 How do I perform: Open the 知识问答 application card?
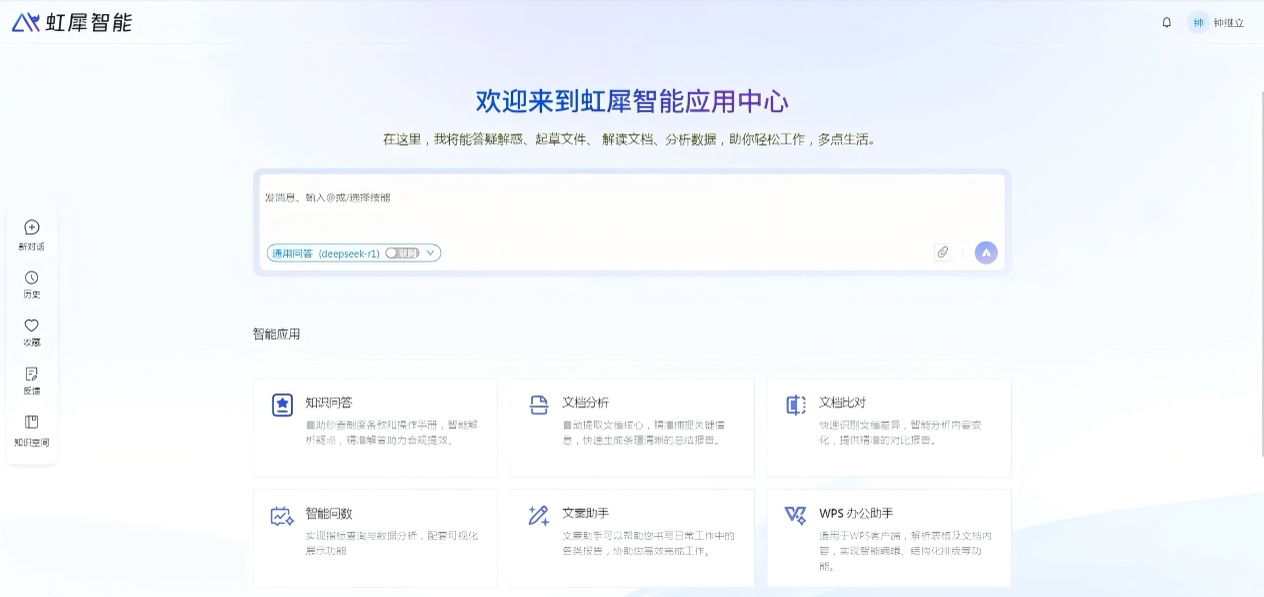[x=375, y=427]
